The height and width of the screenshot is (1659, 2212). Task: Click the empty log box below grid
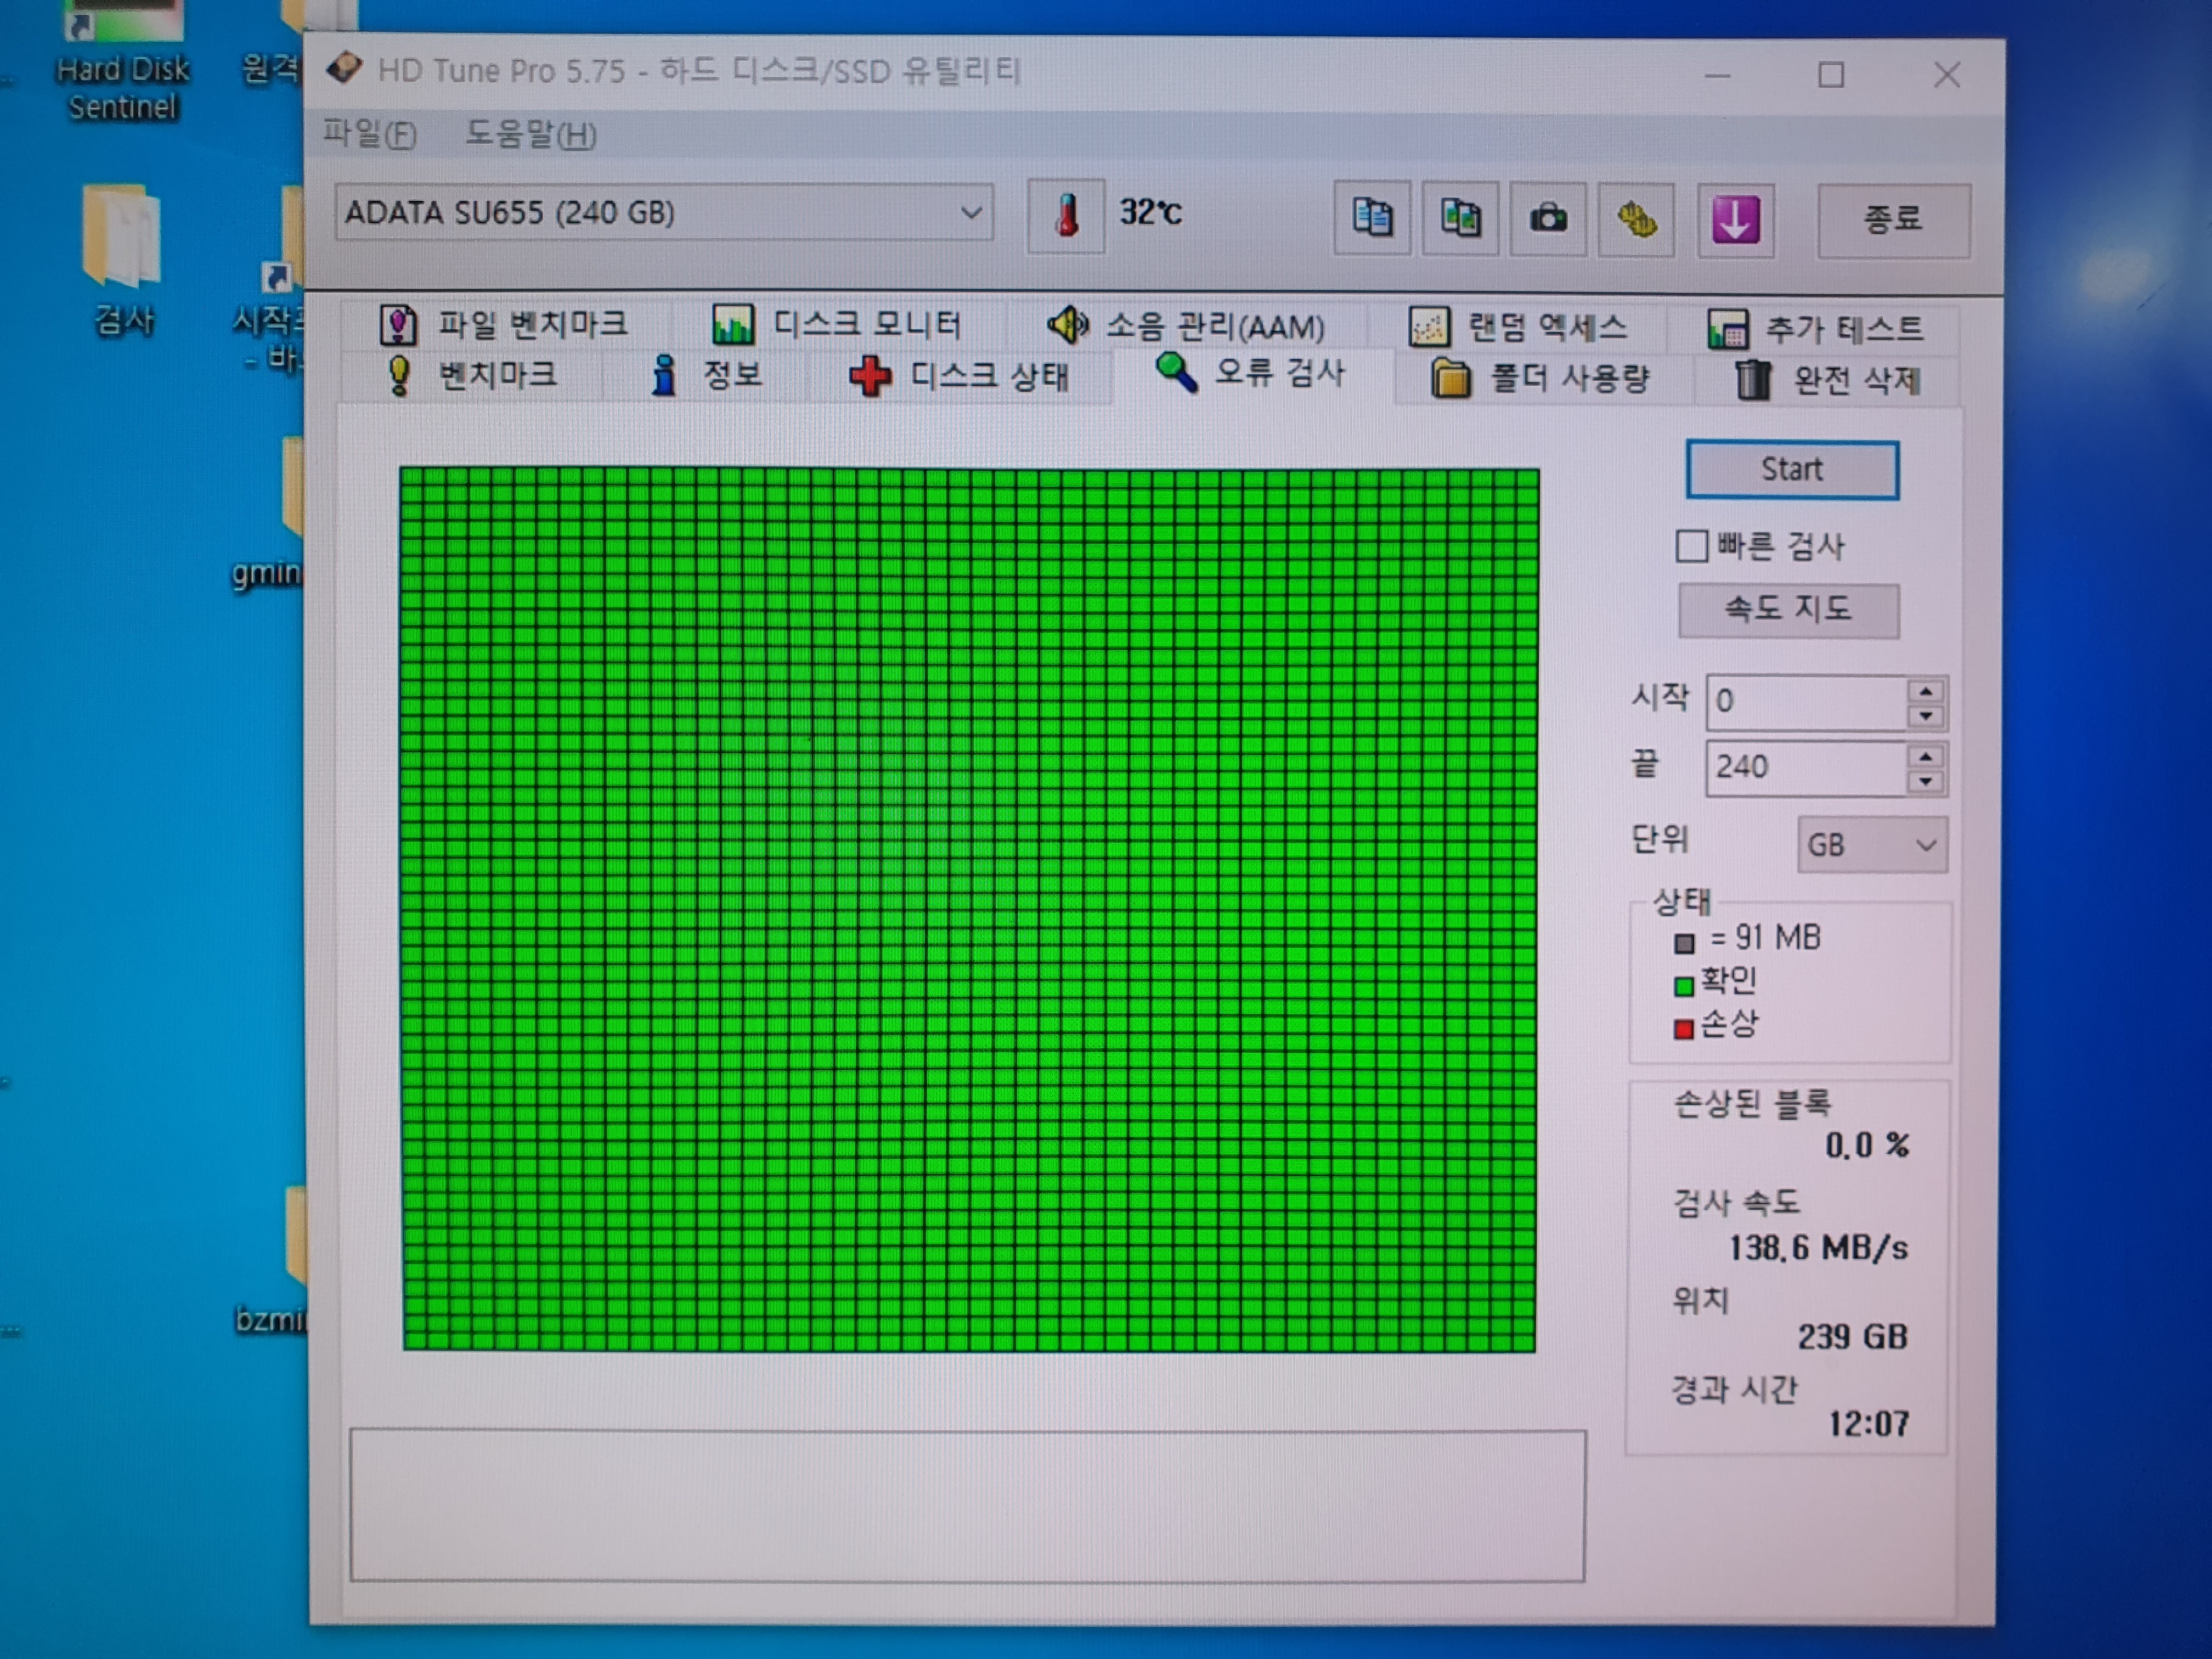point(967,1507)
